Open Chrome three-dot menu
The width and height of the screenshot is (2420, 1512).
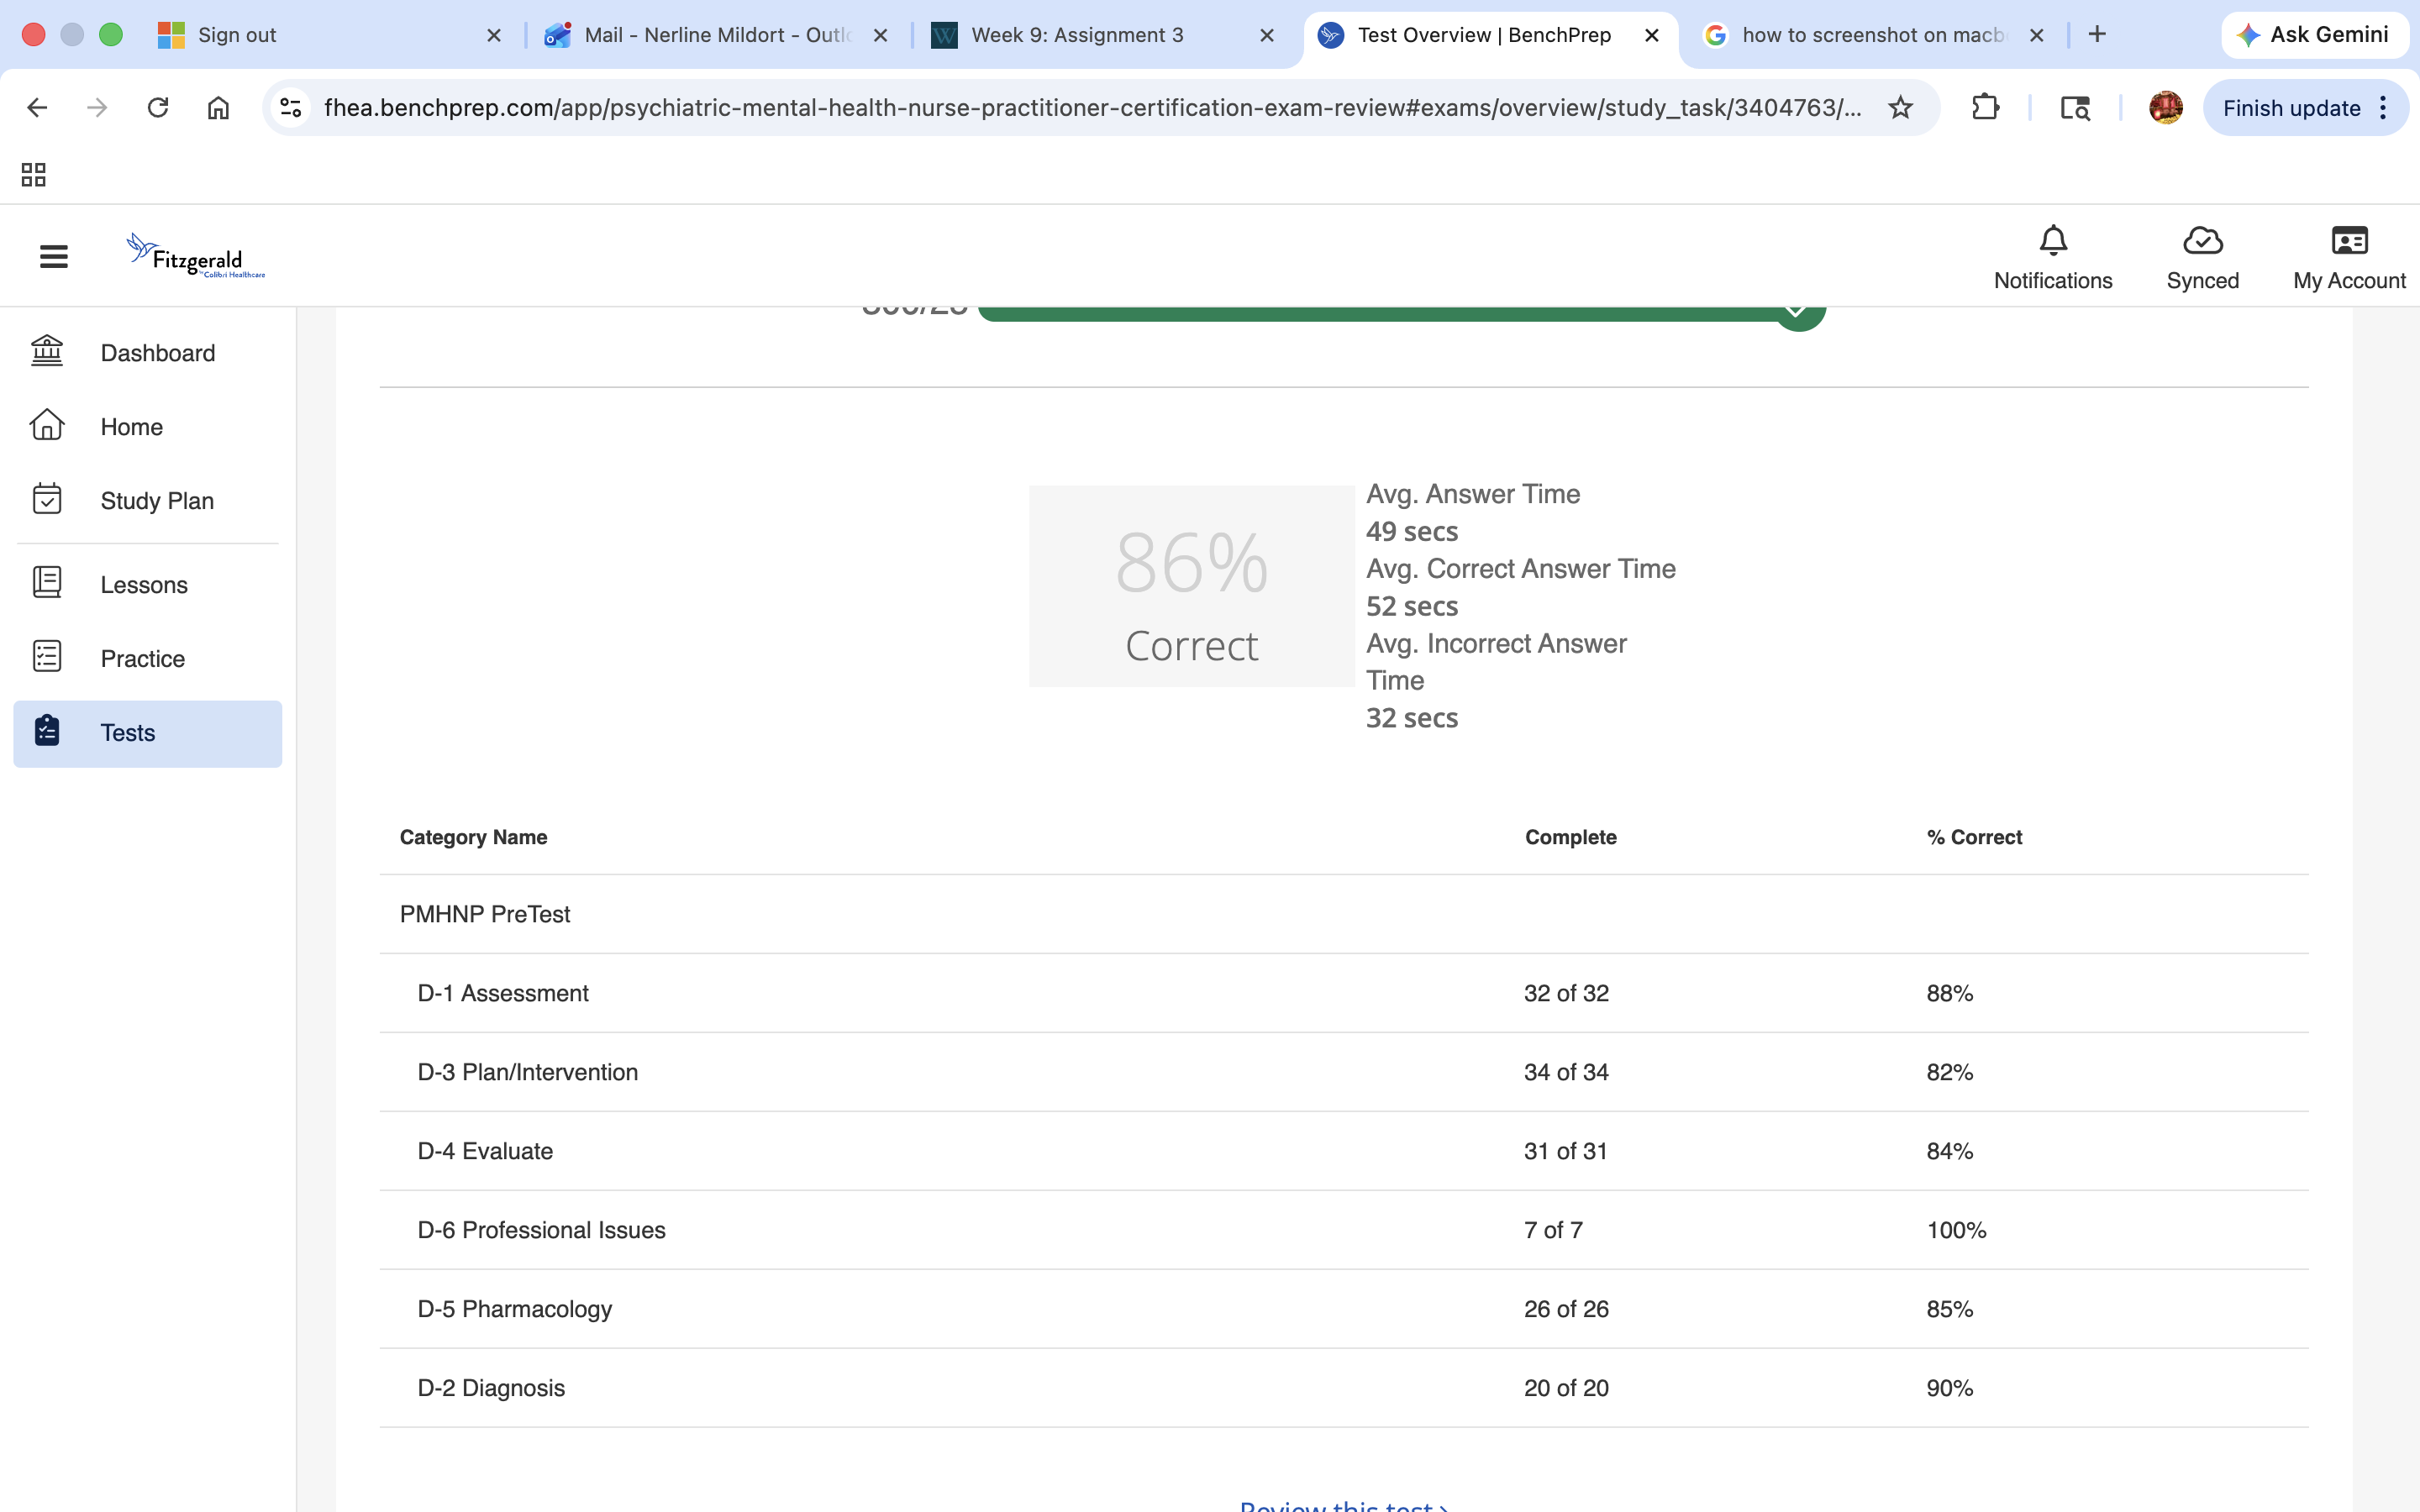(x=2384, y=108)
